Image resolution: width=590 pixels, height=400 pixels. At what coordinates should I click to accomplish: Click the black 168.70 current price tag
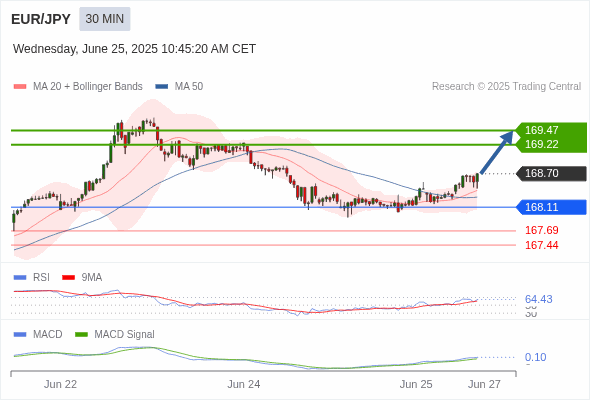[x=551, y=173]
